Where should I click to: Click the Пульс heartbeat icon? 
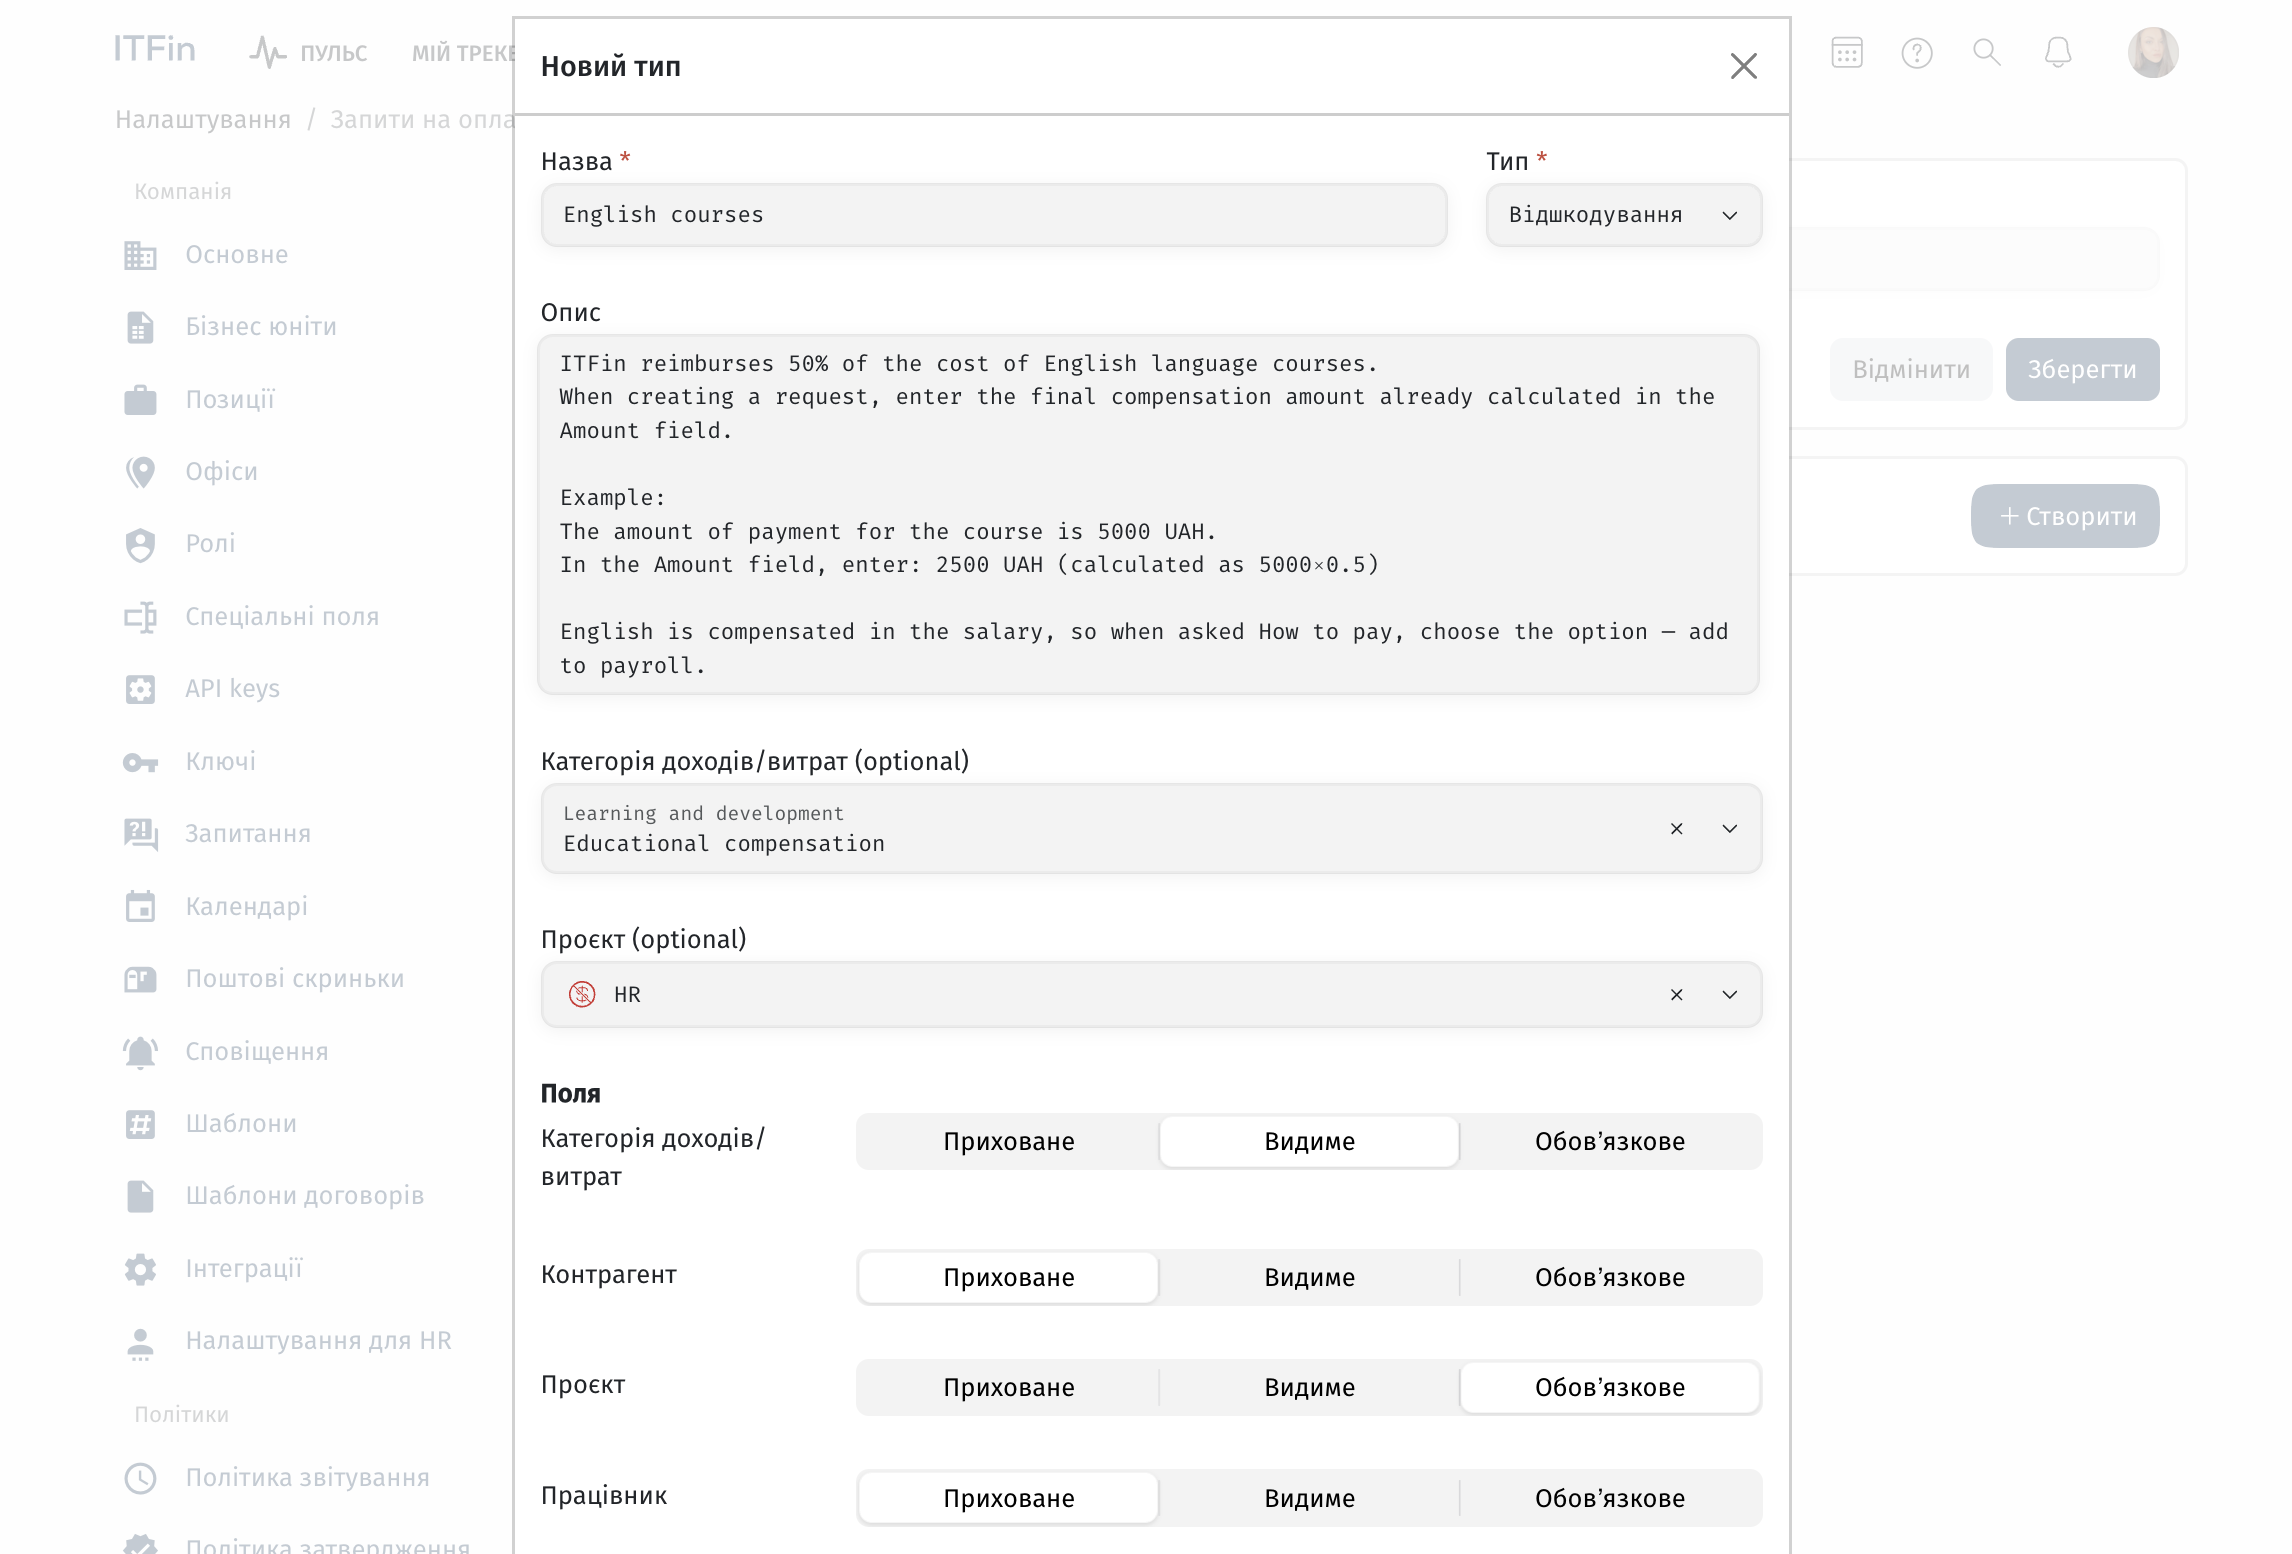pyautogui.click(x=268, y=52)
